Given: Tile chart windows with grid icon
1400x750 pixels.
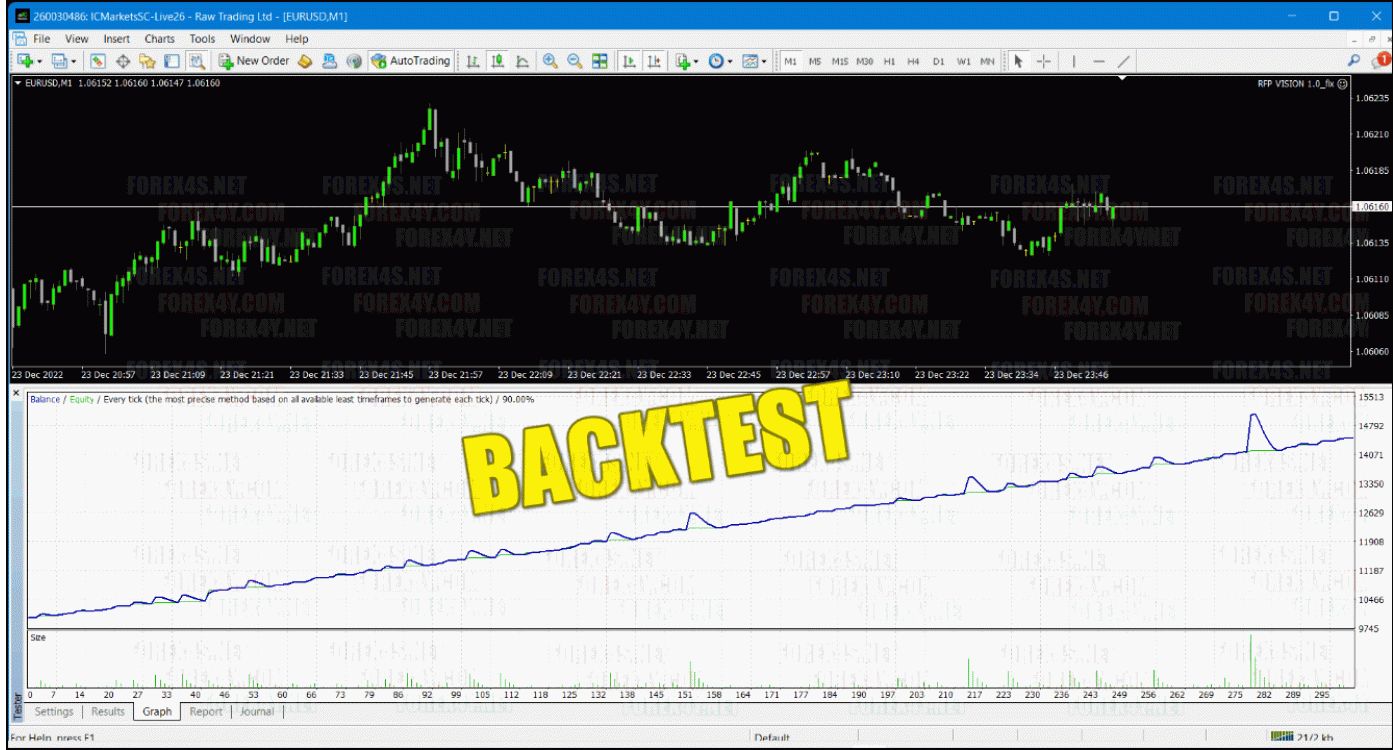Looking at the screenshot, I should pos(600,61).
